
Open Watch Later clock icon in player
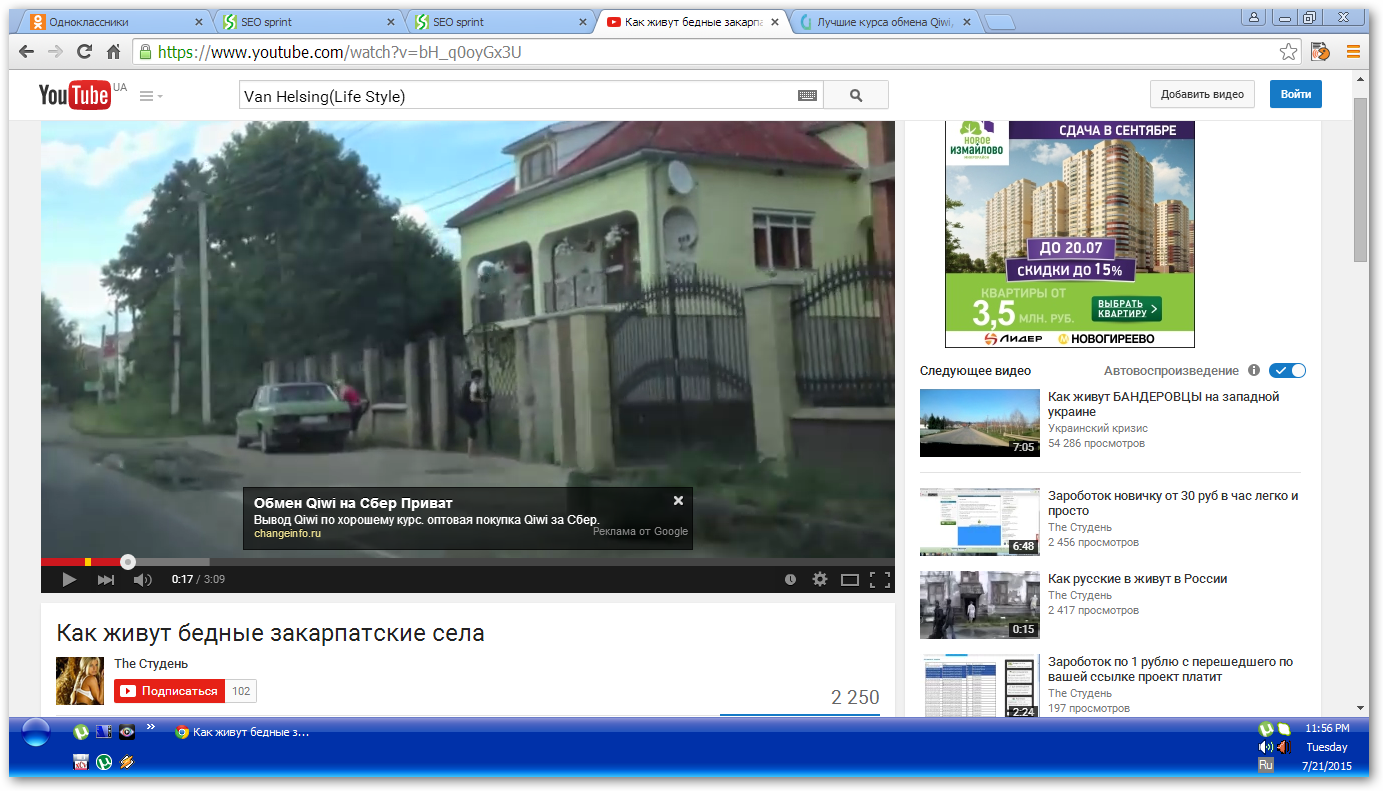click(x=790, y=579)
